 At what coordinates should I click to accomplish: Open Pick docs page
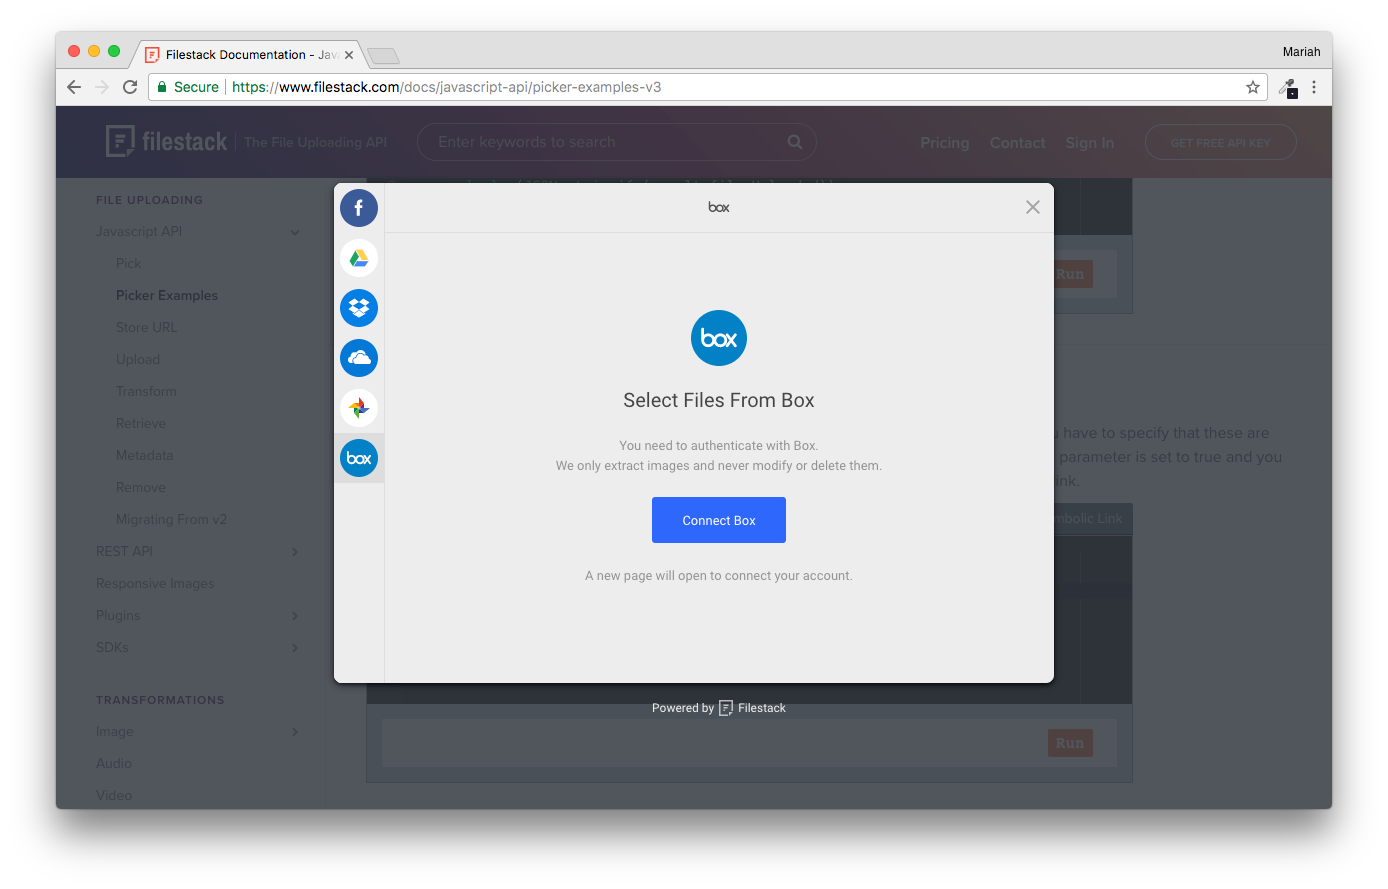point(128,263)
